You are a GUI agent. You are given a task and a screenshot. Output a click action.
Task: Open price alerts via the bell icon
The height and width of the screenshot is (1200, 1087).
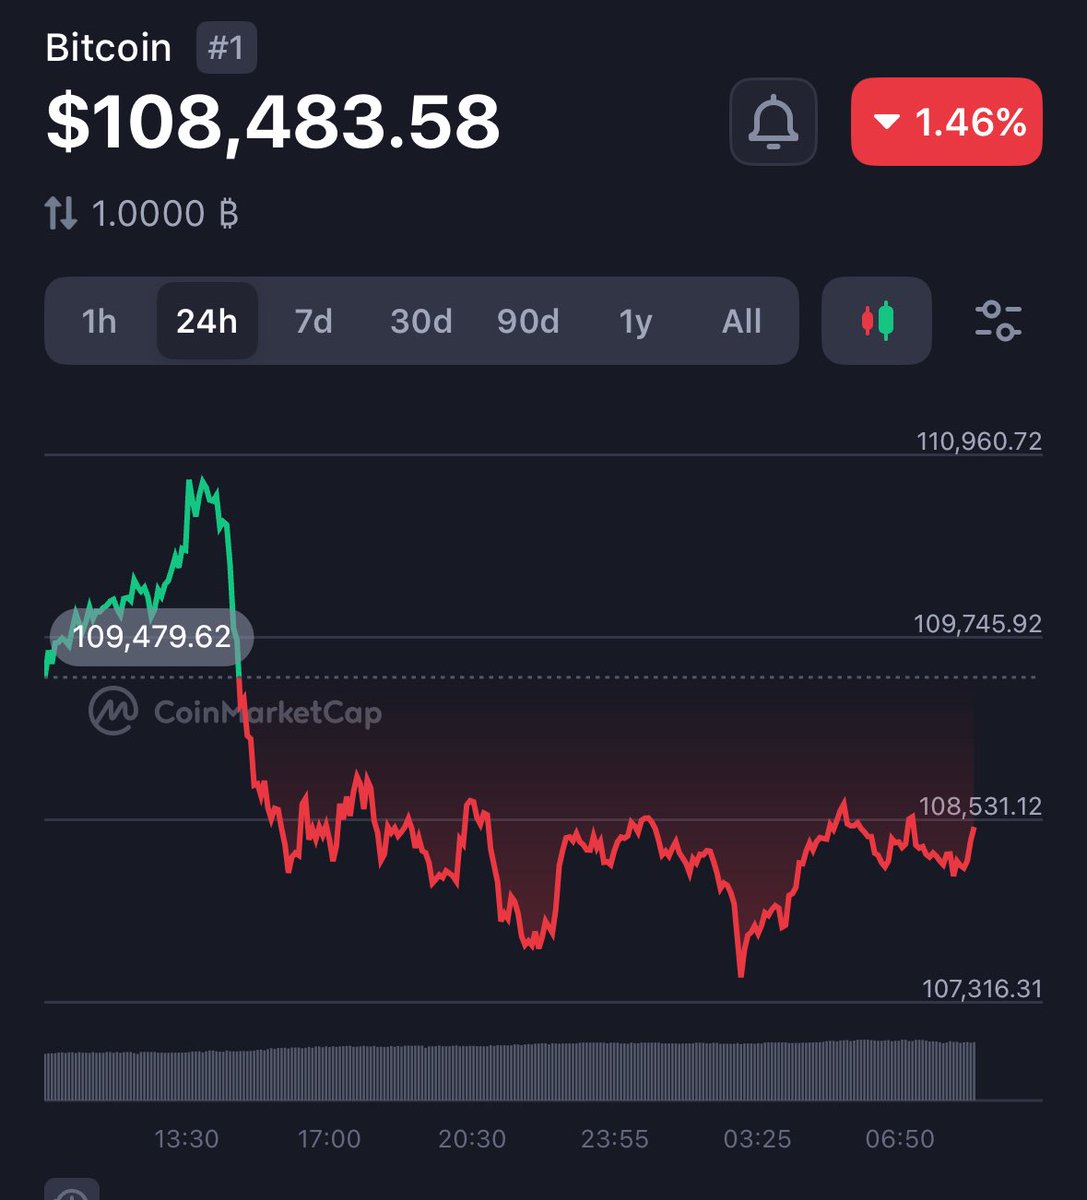773,121
